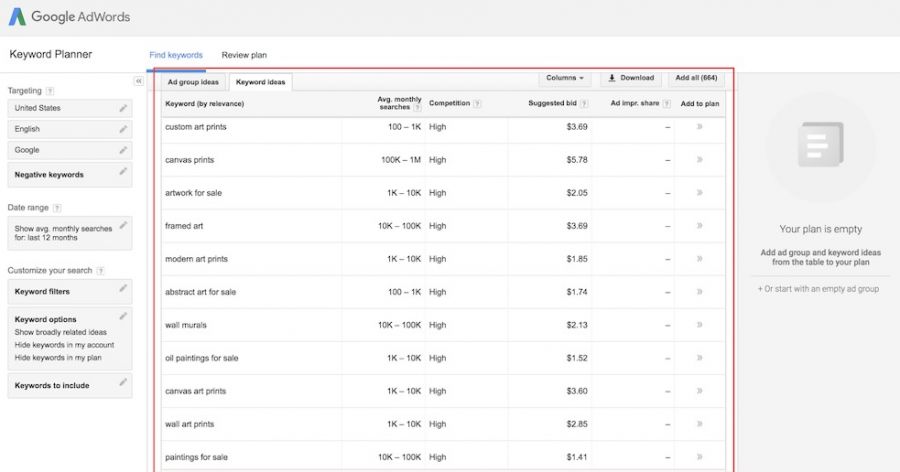Sort by Keyword (by relevance) header

click(204, 104)
